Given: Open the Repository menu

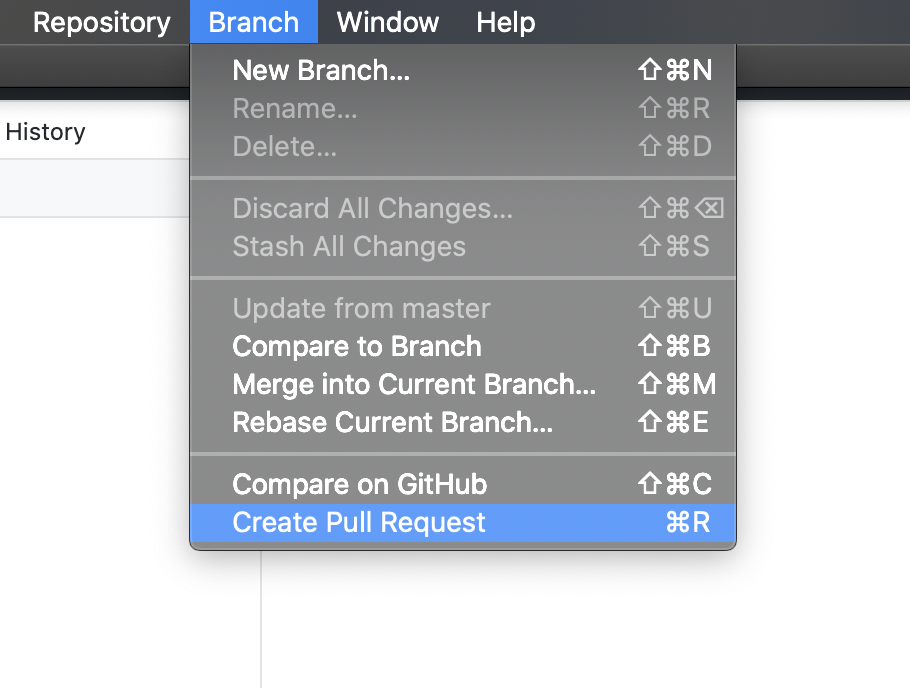Looking at the screenshot, I should (101, 22).
